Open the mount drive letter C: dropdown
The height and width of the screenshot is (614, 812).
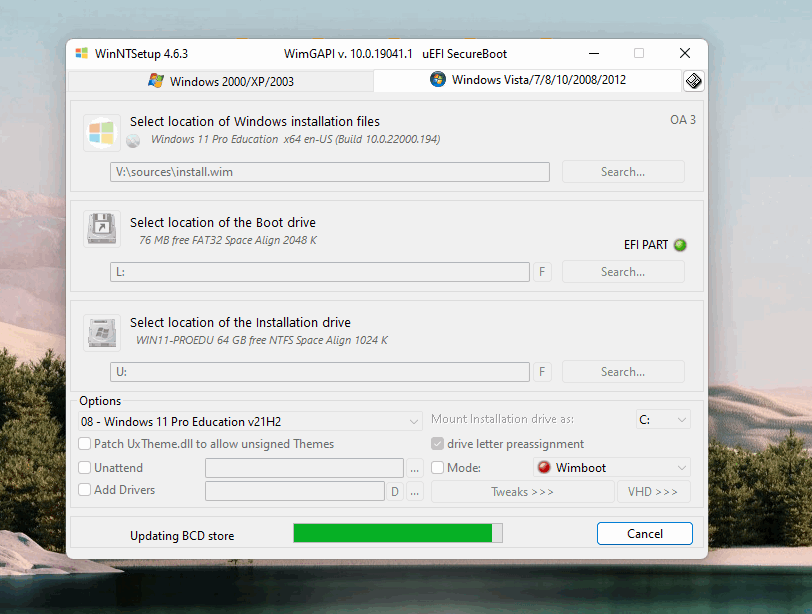pos(663,419)
